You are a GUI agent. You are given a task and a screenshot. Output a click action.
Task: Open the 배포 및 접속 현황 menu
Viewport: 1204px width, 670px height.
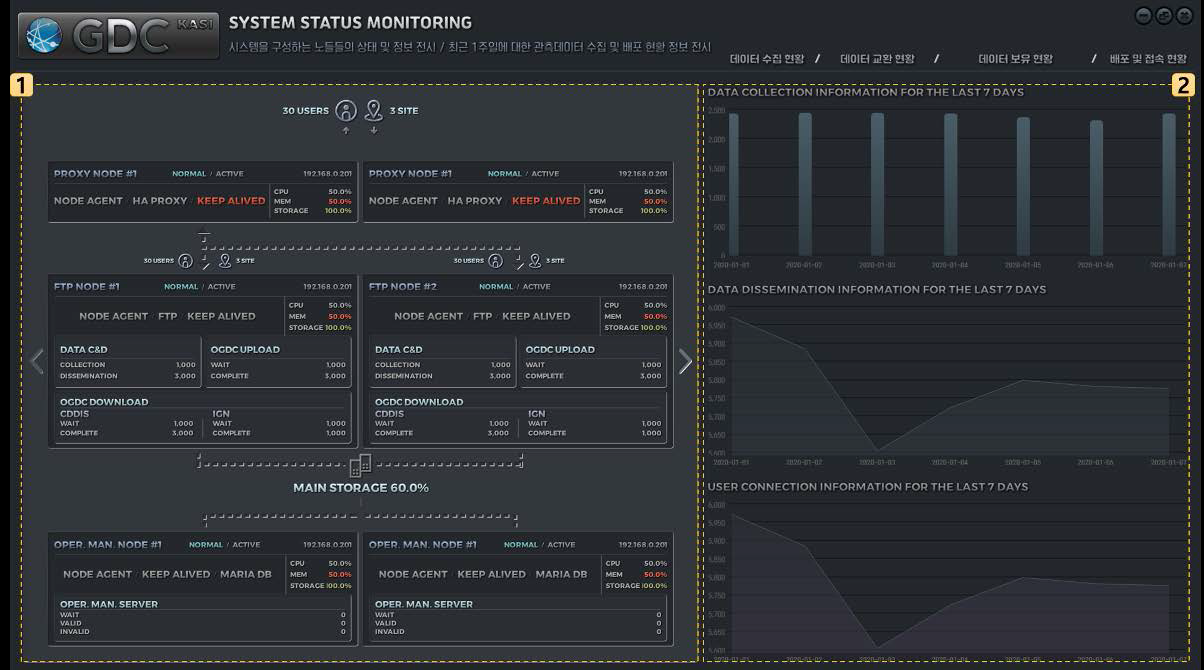point(1147,59)
